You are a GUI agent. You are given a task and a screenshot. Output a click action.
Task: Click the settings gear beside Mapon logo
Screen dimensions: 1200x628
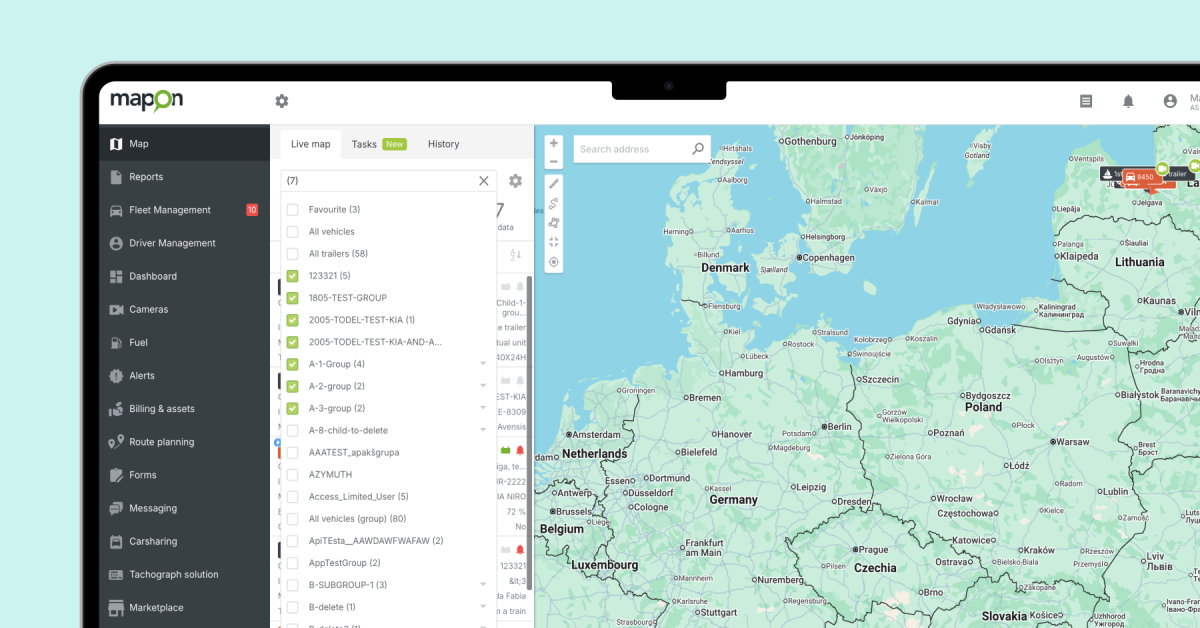282,101
